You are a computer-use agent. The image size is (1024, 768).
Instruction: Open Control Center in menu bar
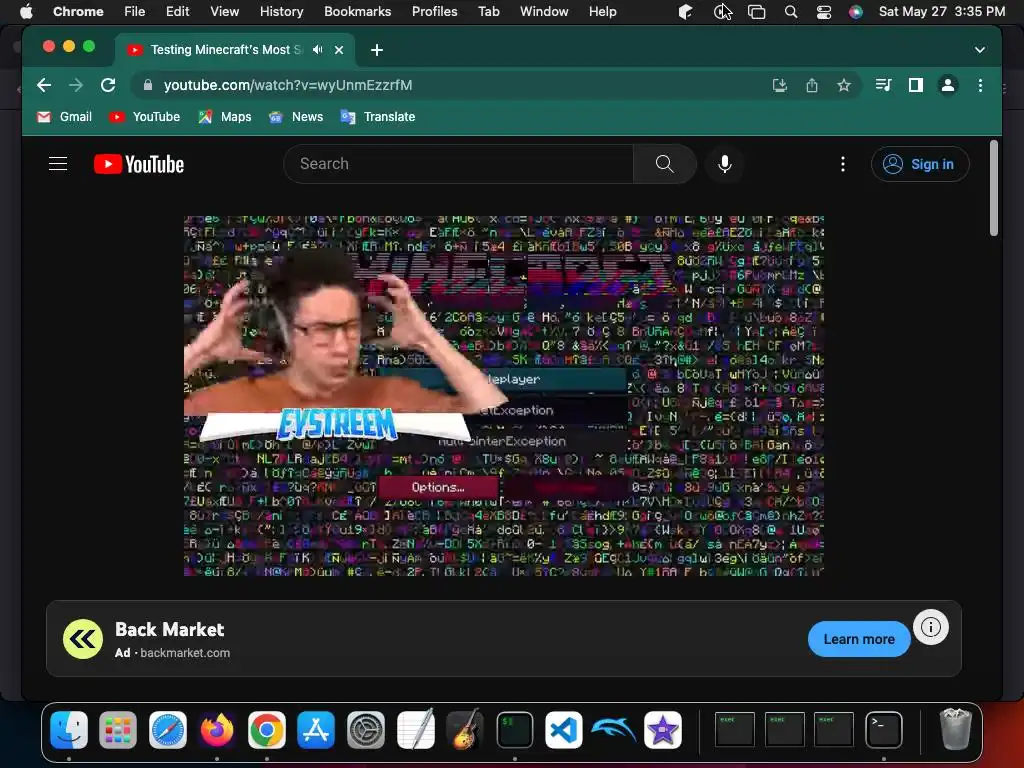click(x=824, y=12)
